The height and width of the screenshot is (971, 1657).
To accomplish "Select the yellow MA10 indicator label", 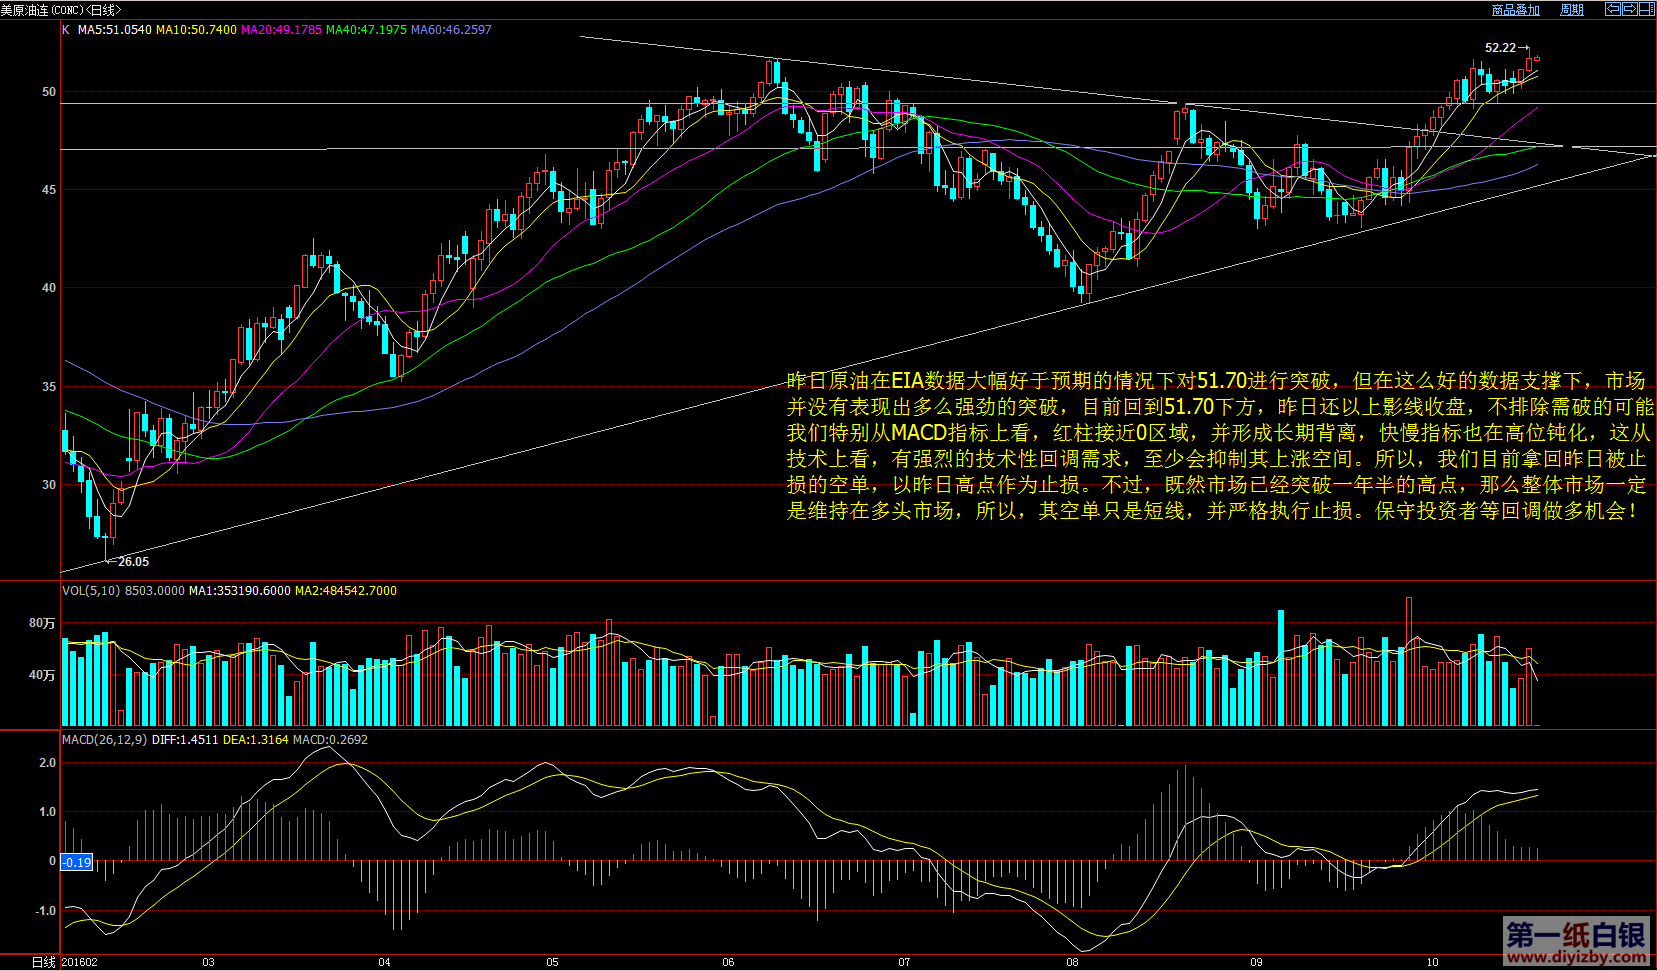I will tap(196, 30).
